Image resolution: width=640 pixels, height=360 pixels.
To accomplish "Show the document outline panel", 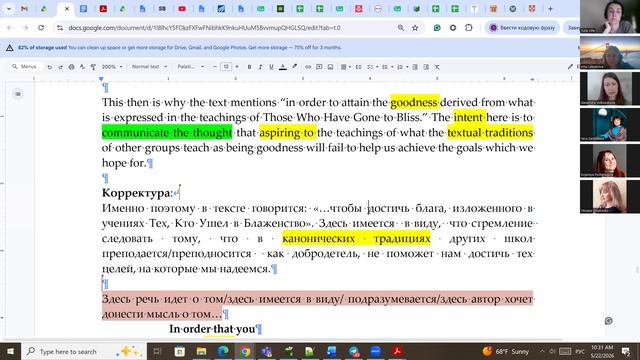I will pyautogui.click(x=18, y=94).
